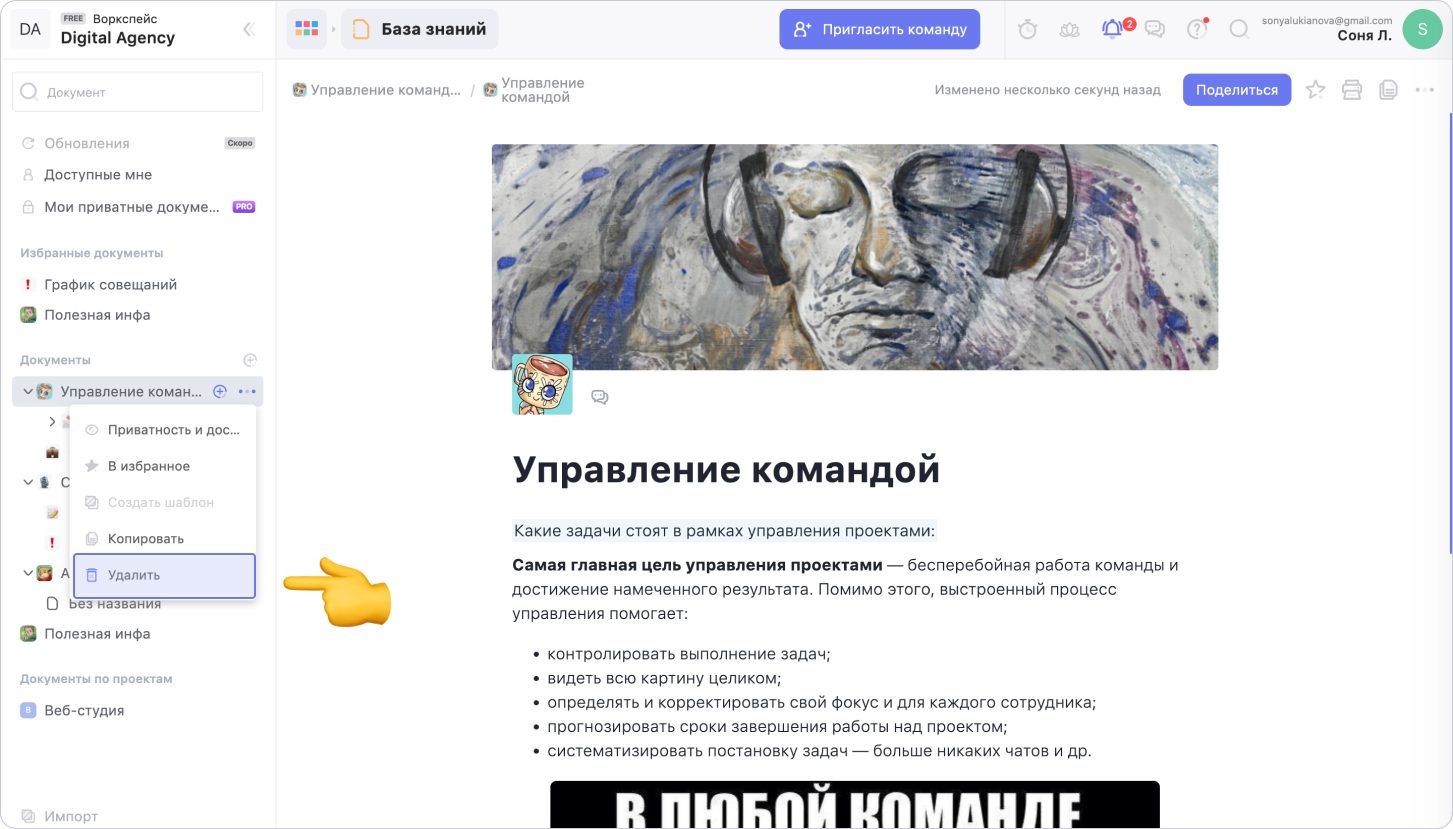The height and width of the screenshot is (829, 1453).
Task: Open document comments bubble icon
Action: coord(600,397)
